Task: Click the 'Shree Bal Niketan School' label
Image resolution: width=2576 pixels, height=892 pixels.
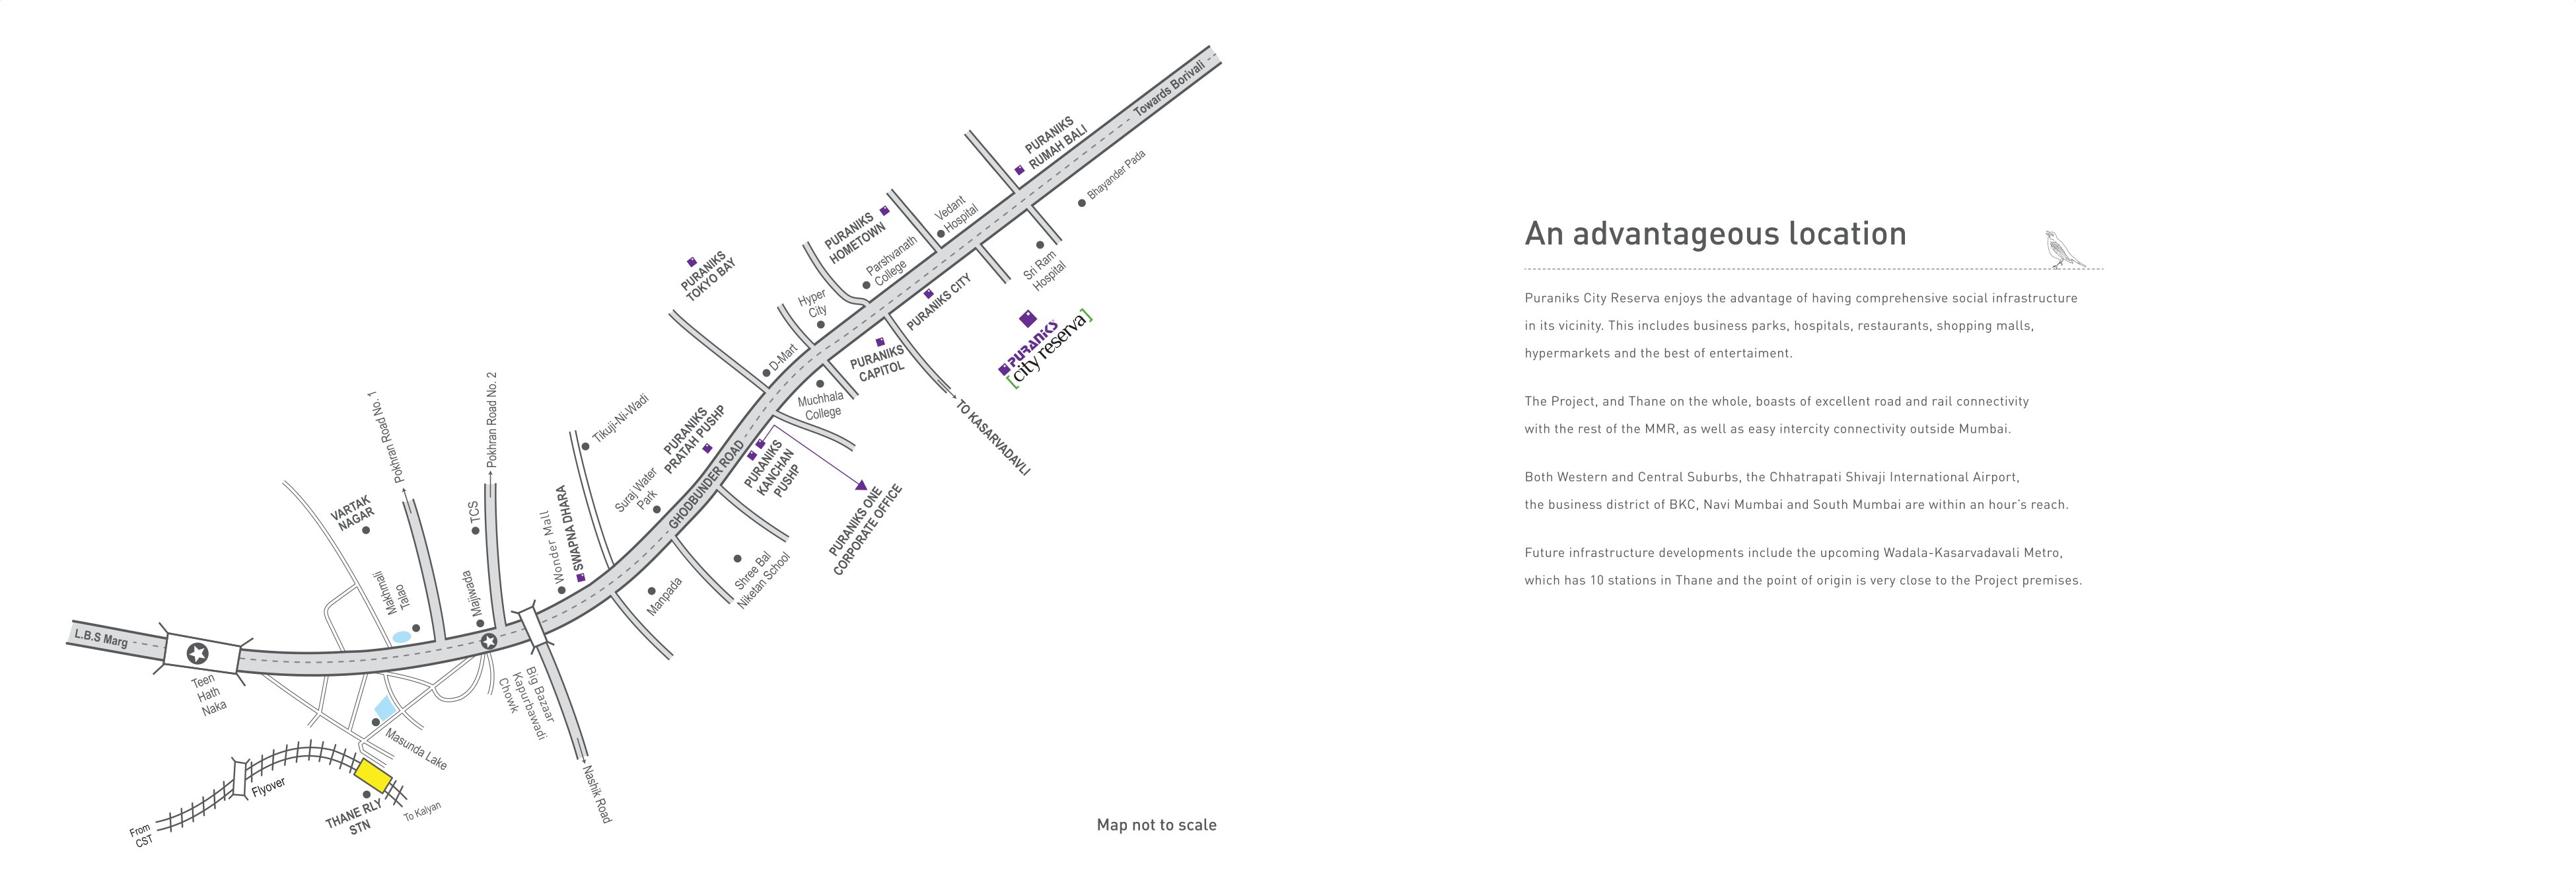Action: click(762, 580)
